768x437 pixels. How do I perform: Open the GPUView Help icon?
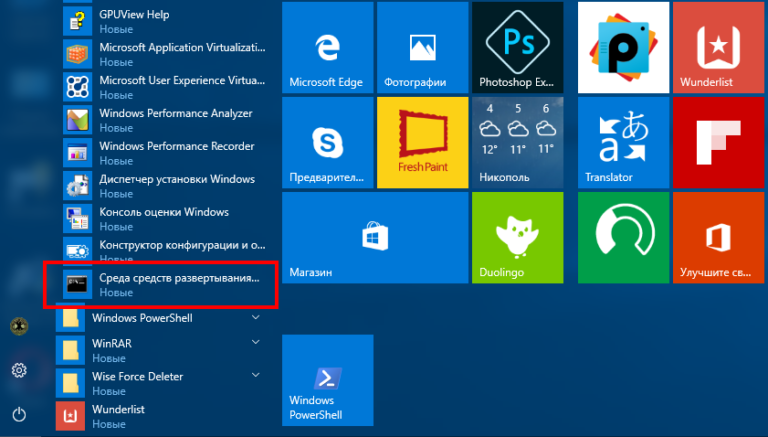(x=77, y=21)
